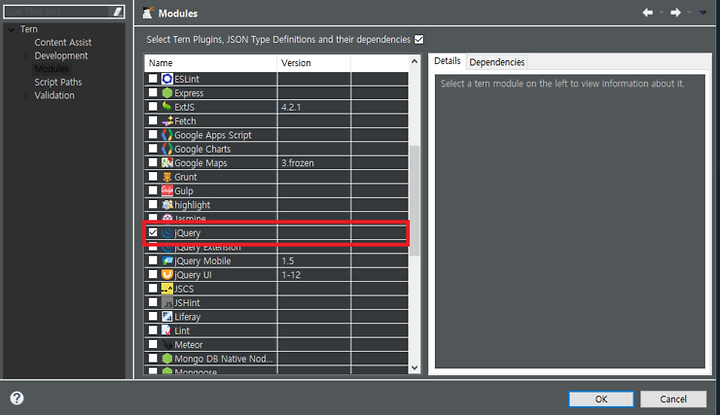Click the module list scroll down arrow

coord(414,368)
